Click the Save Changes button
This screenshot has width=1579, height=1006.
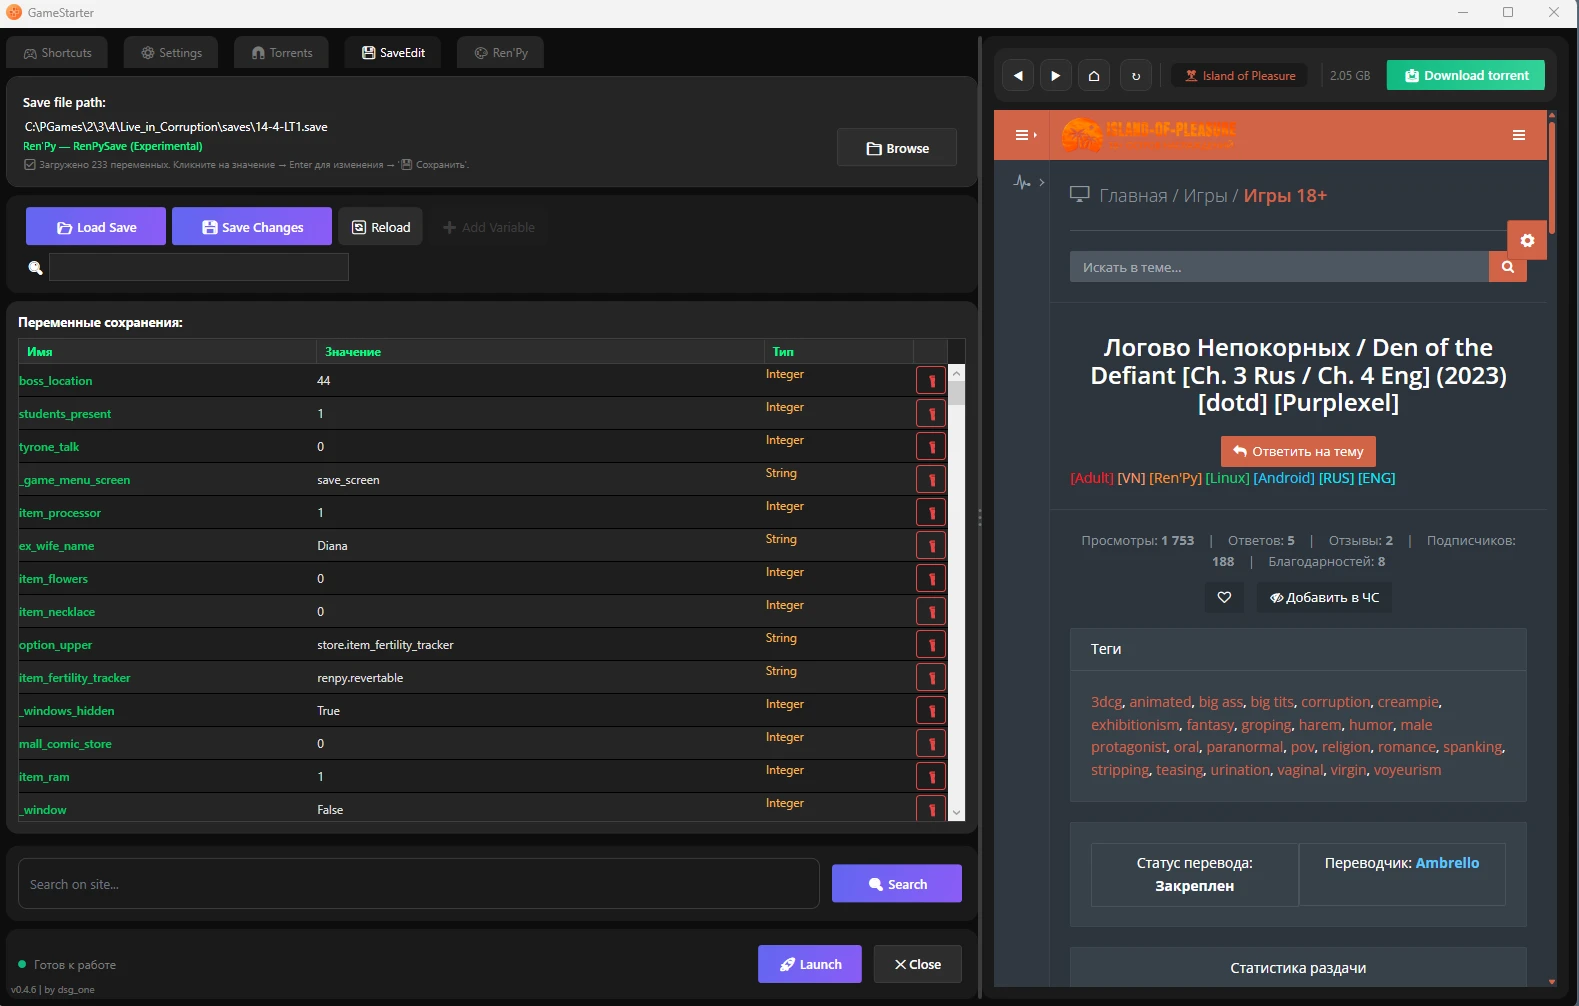252,227
